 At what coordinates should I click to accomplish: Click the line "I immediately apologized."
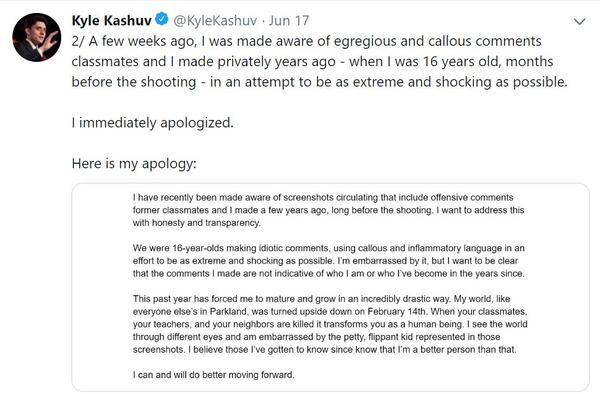(152, 123)
